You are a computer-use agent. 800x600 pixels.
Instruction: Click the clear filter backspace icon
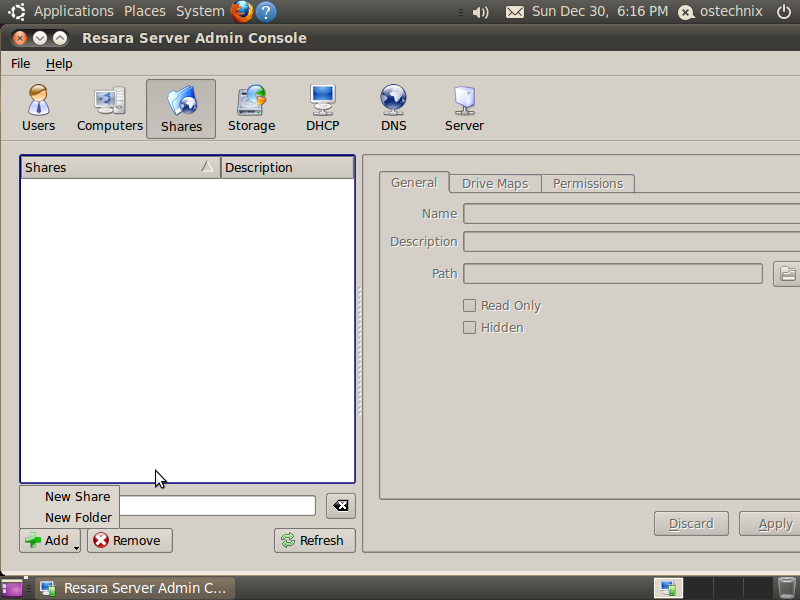click(341, 506)
